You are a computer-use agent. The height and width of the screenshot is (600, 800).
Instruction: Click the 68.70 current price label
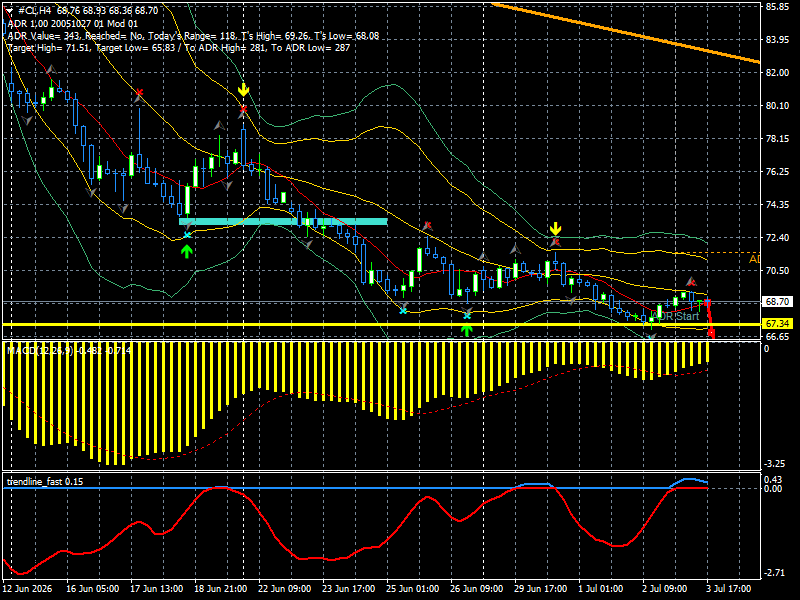777,302
